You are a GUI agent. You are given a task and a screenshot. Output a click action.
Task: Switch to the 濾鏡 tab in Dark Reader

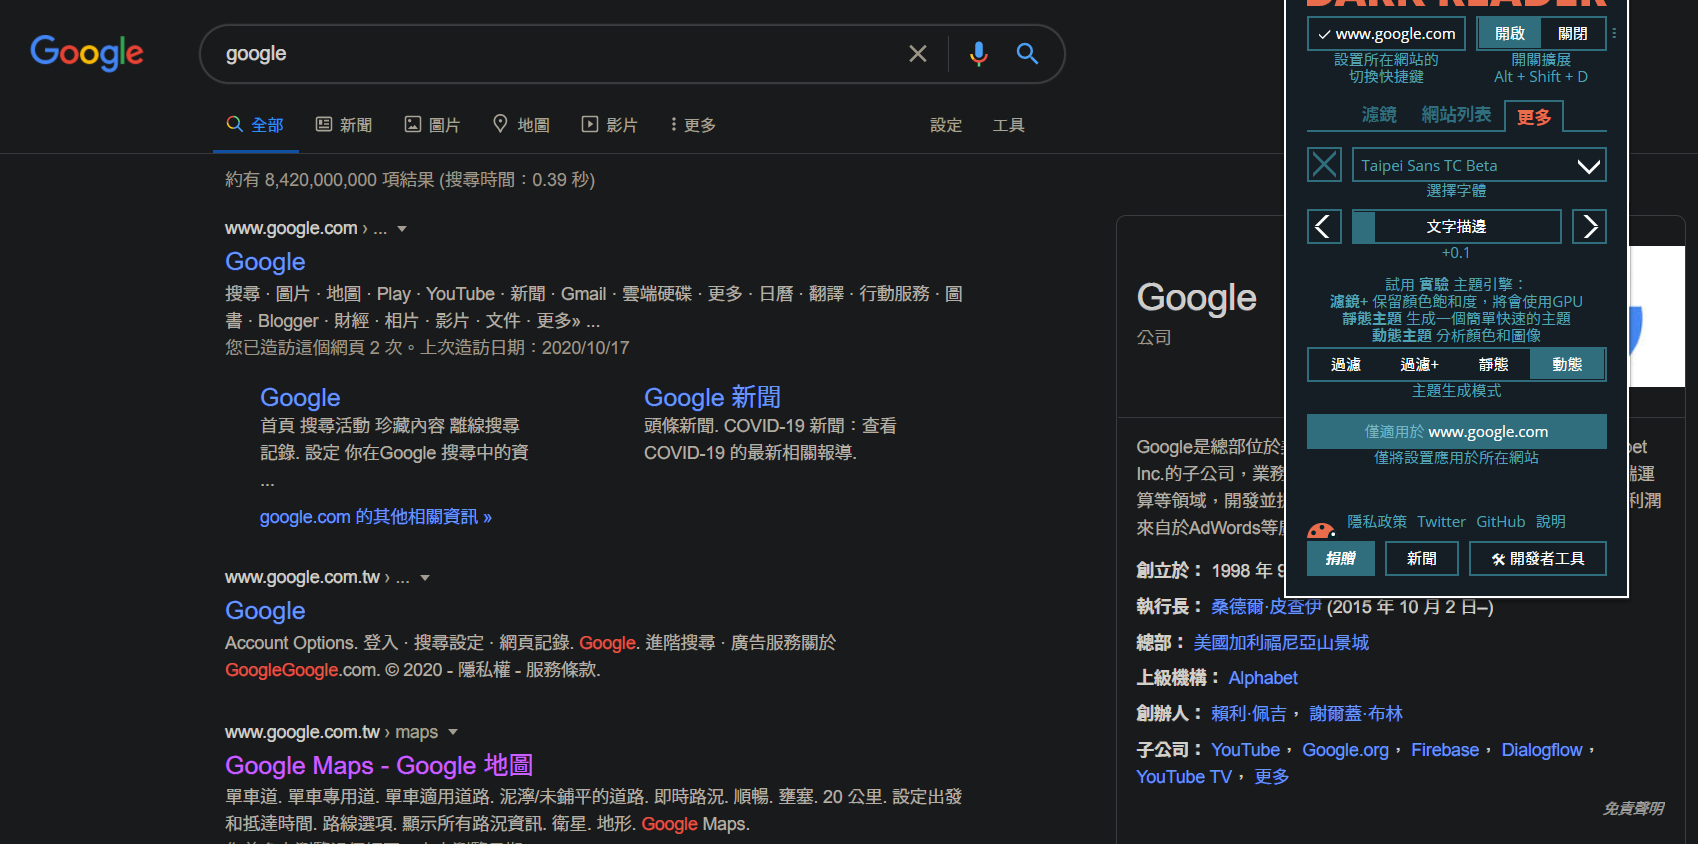(1379, 115)
